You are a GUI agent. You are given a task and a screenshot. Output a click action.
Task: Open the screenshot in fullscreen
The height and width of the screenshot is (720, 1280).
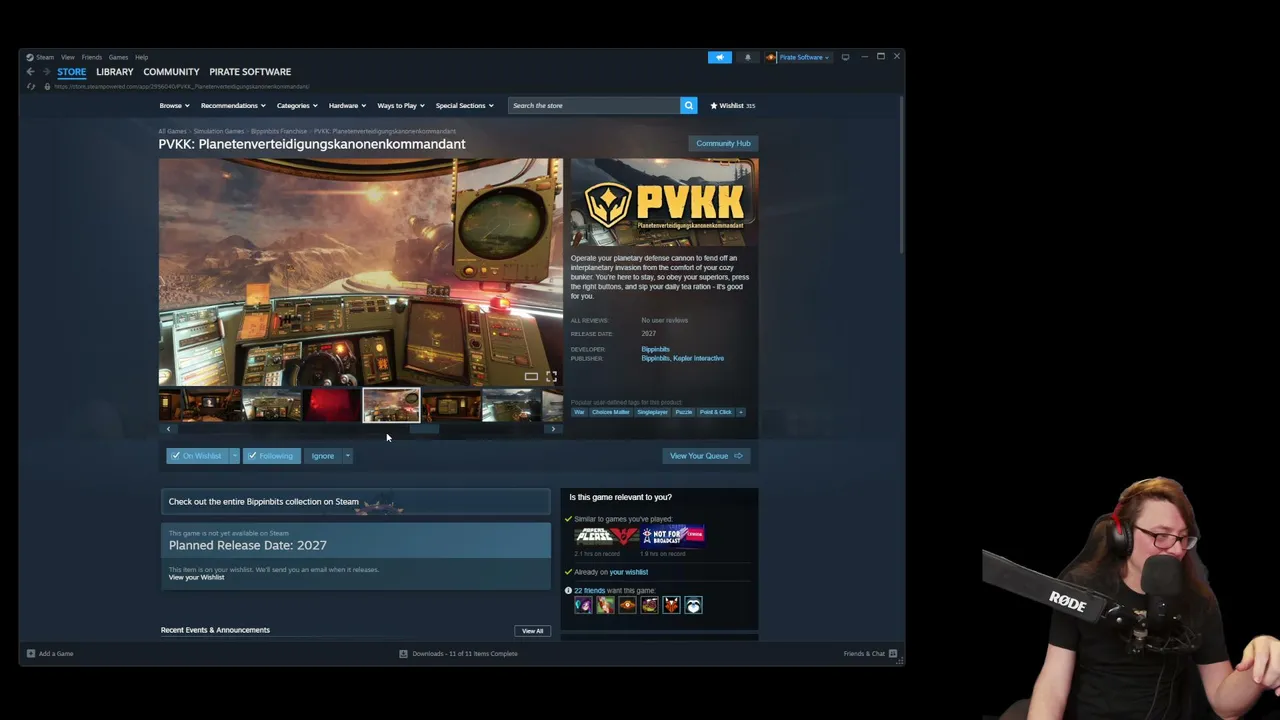(551, 377)
